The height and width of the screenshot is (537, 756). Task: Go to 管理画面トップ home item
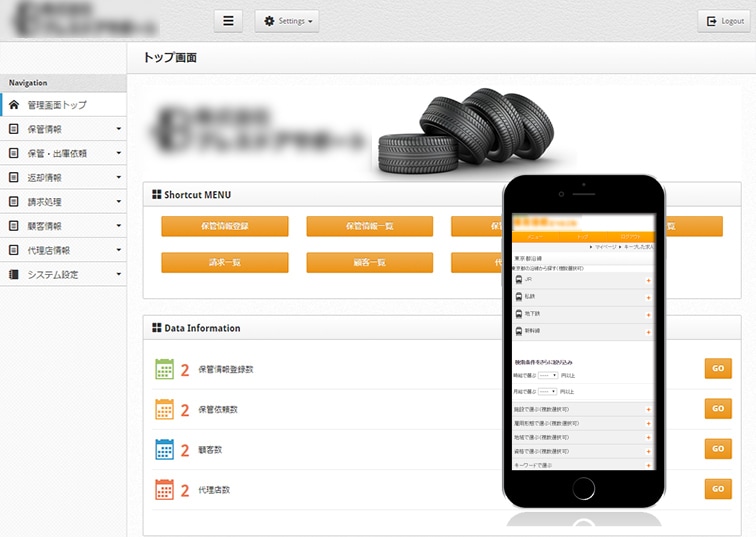click(63, 105)
